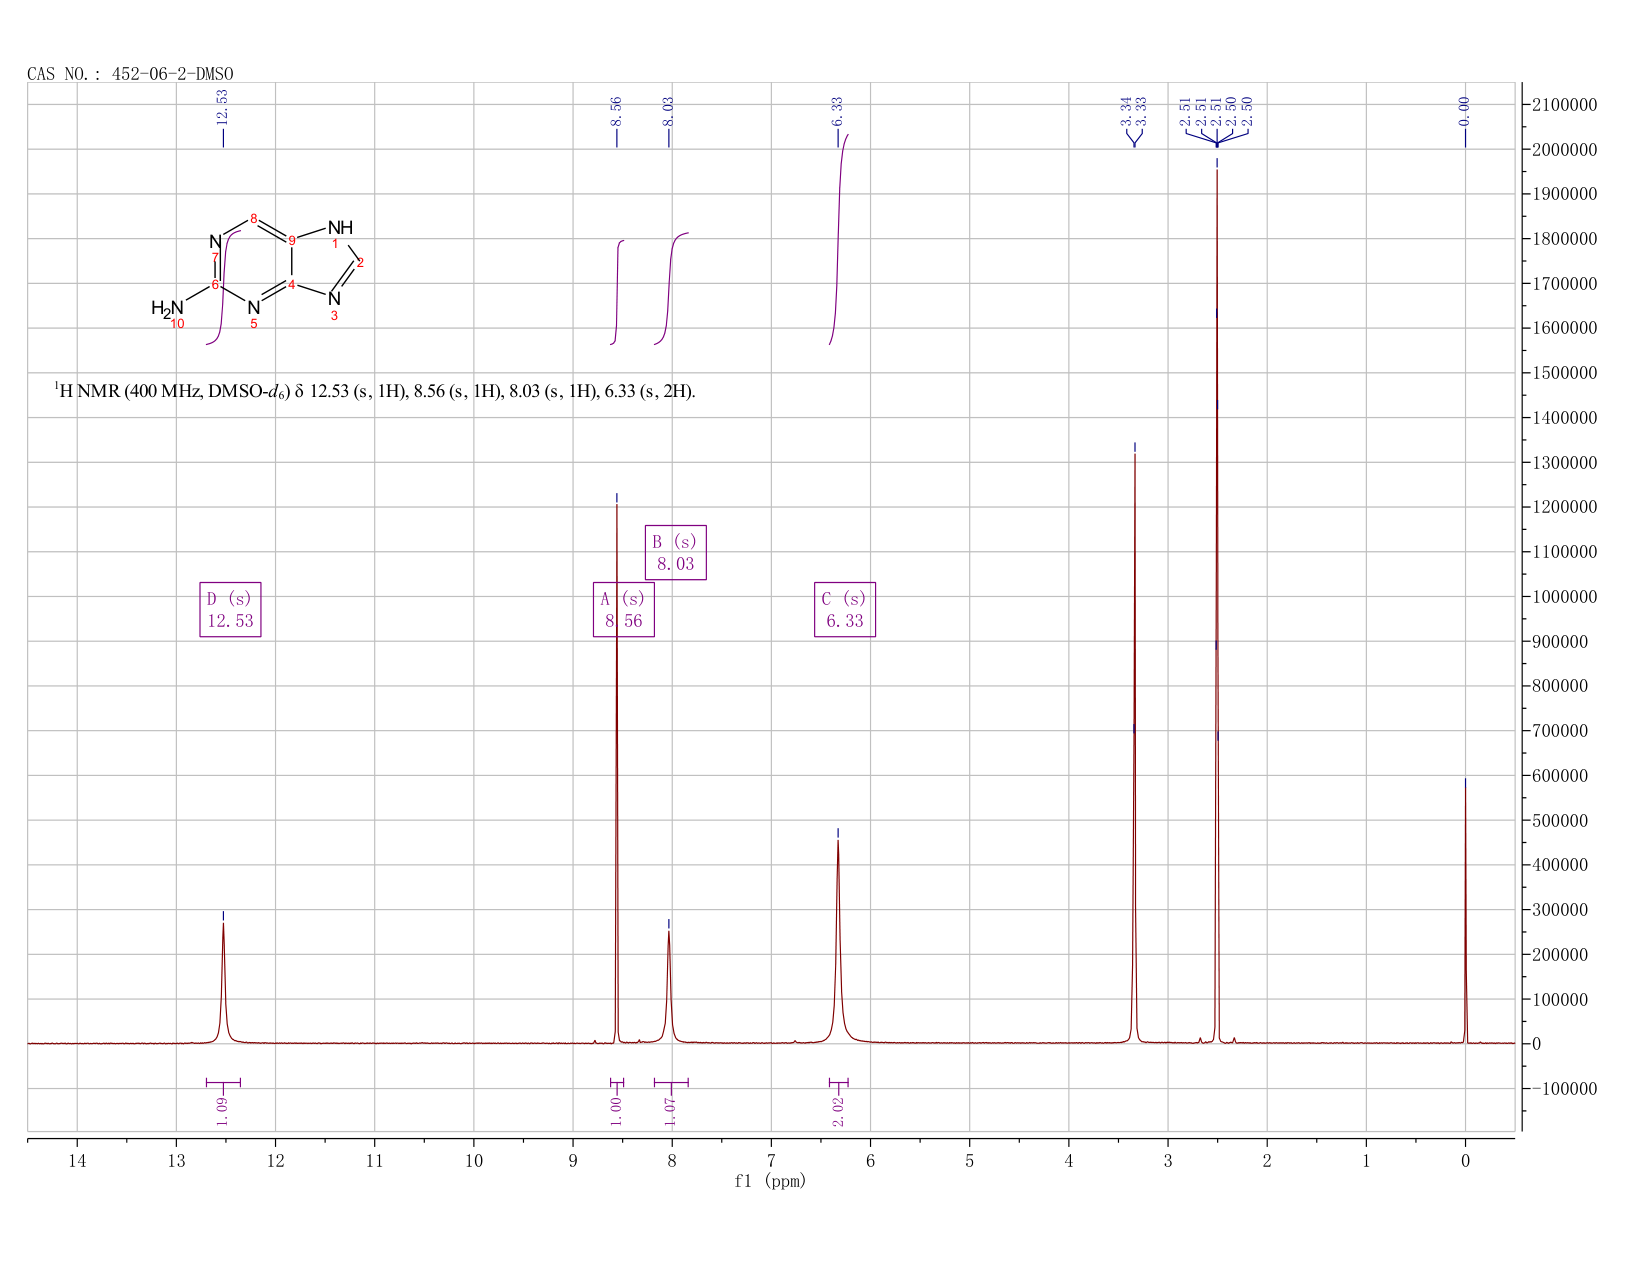Click the 3.34 / 3.33 peak label pair at the top

click(1134, 111)
